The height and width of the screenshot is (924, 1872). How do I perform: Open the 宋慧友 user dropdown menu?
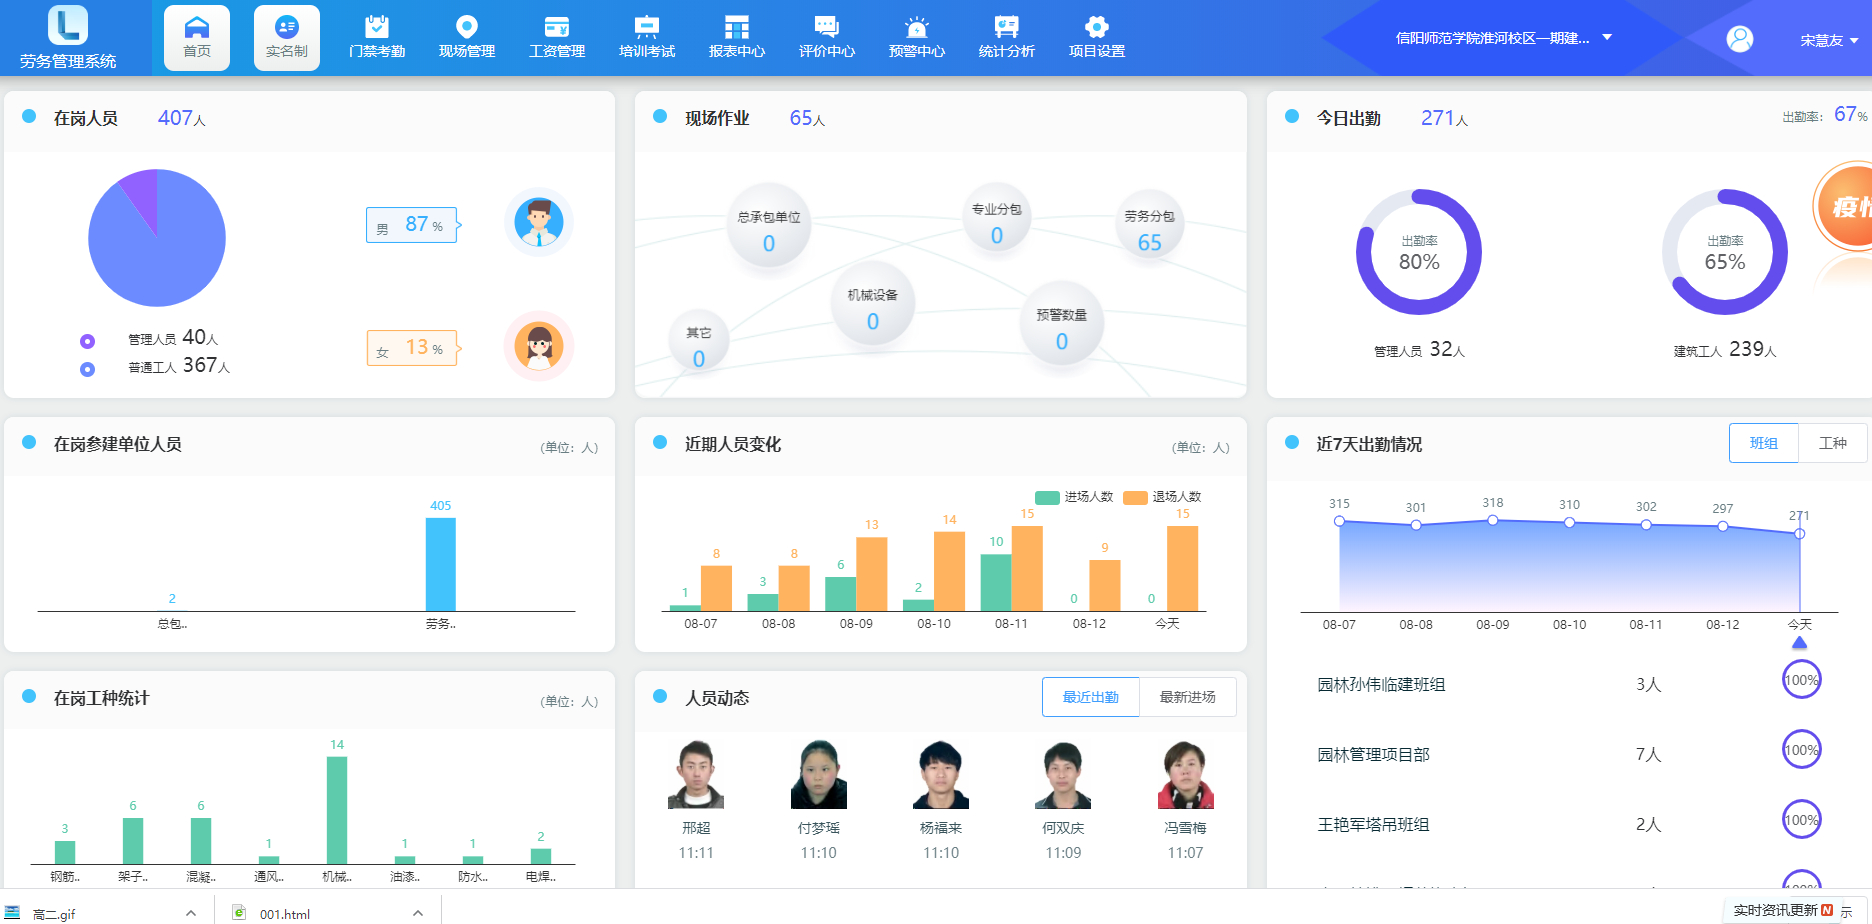pyautogui.click(x=1829, y=41)
